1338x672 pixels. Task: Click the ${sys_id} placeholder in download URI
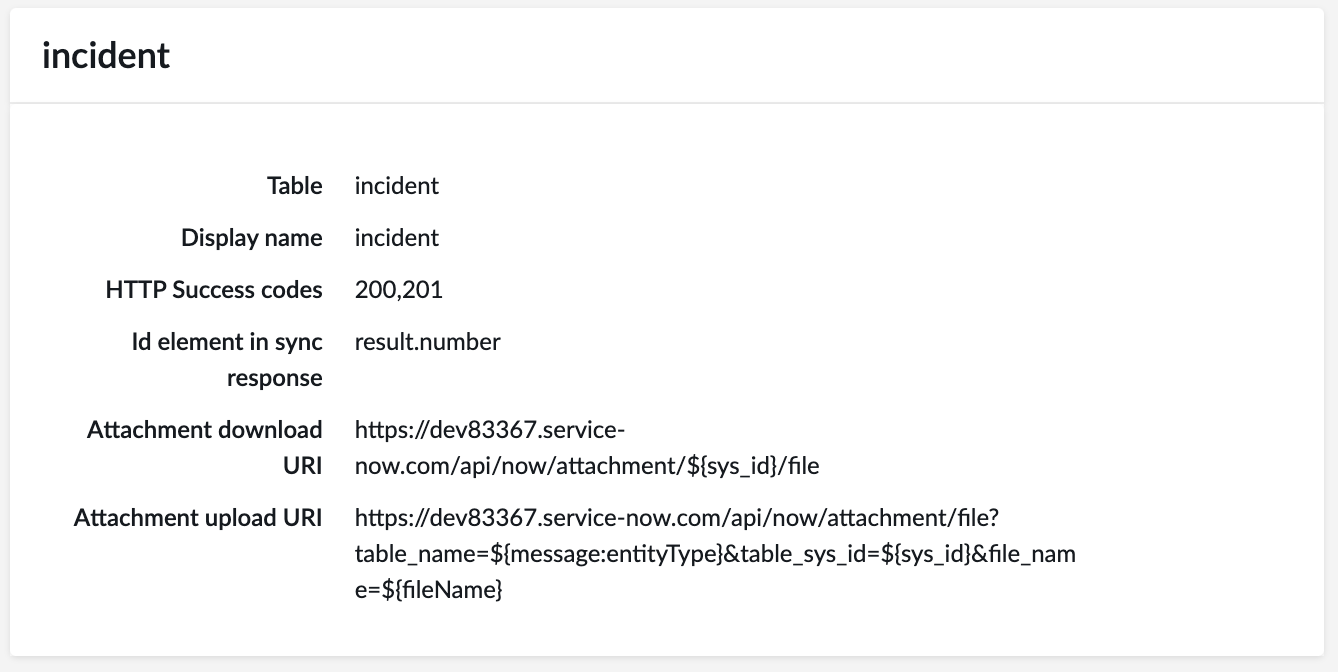tap(728, 466)
